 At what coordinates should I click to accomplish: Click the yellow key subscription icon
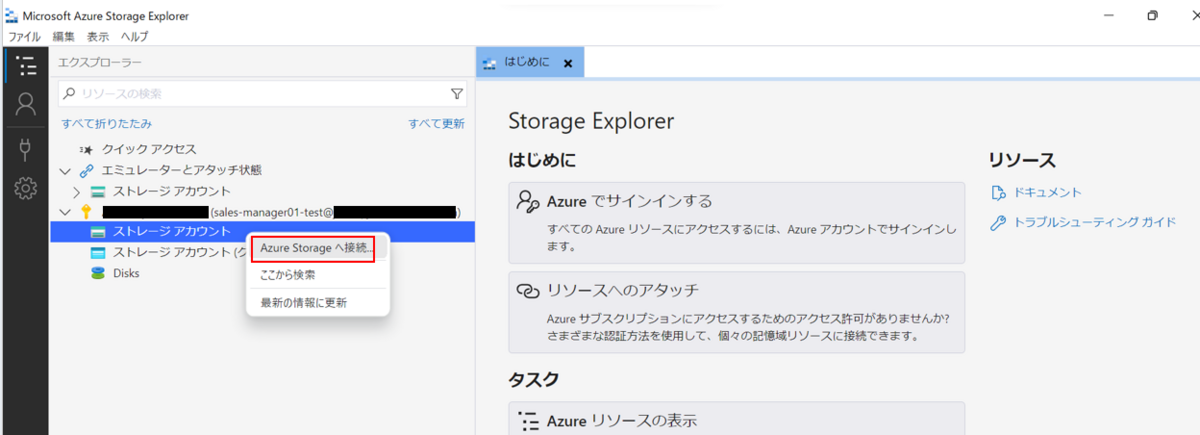[x=86, y=212]
